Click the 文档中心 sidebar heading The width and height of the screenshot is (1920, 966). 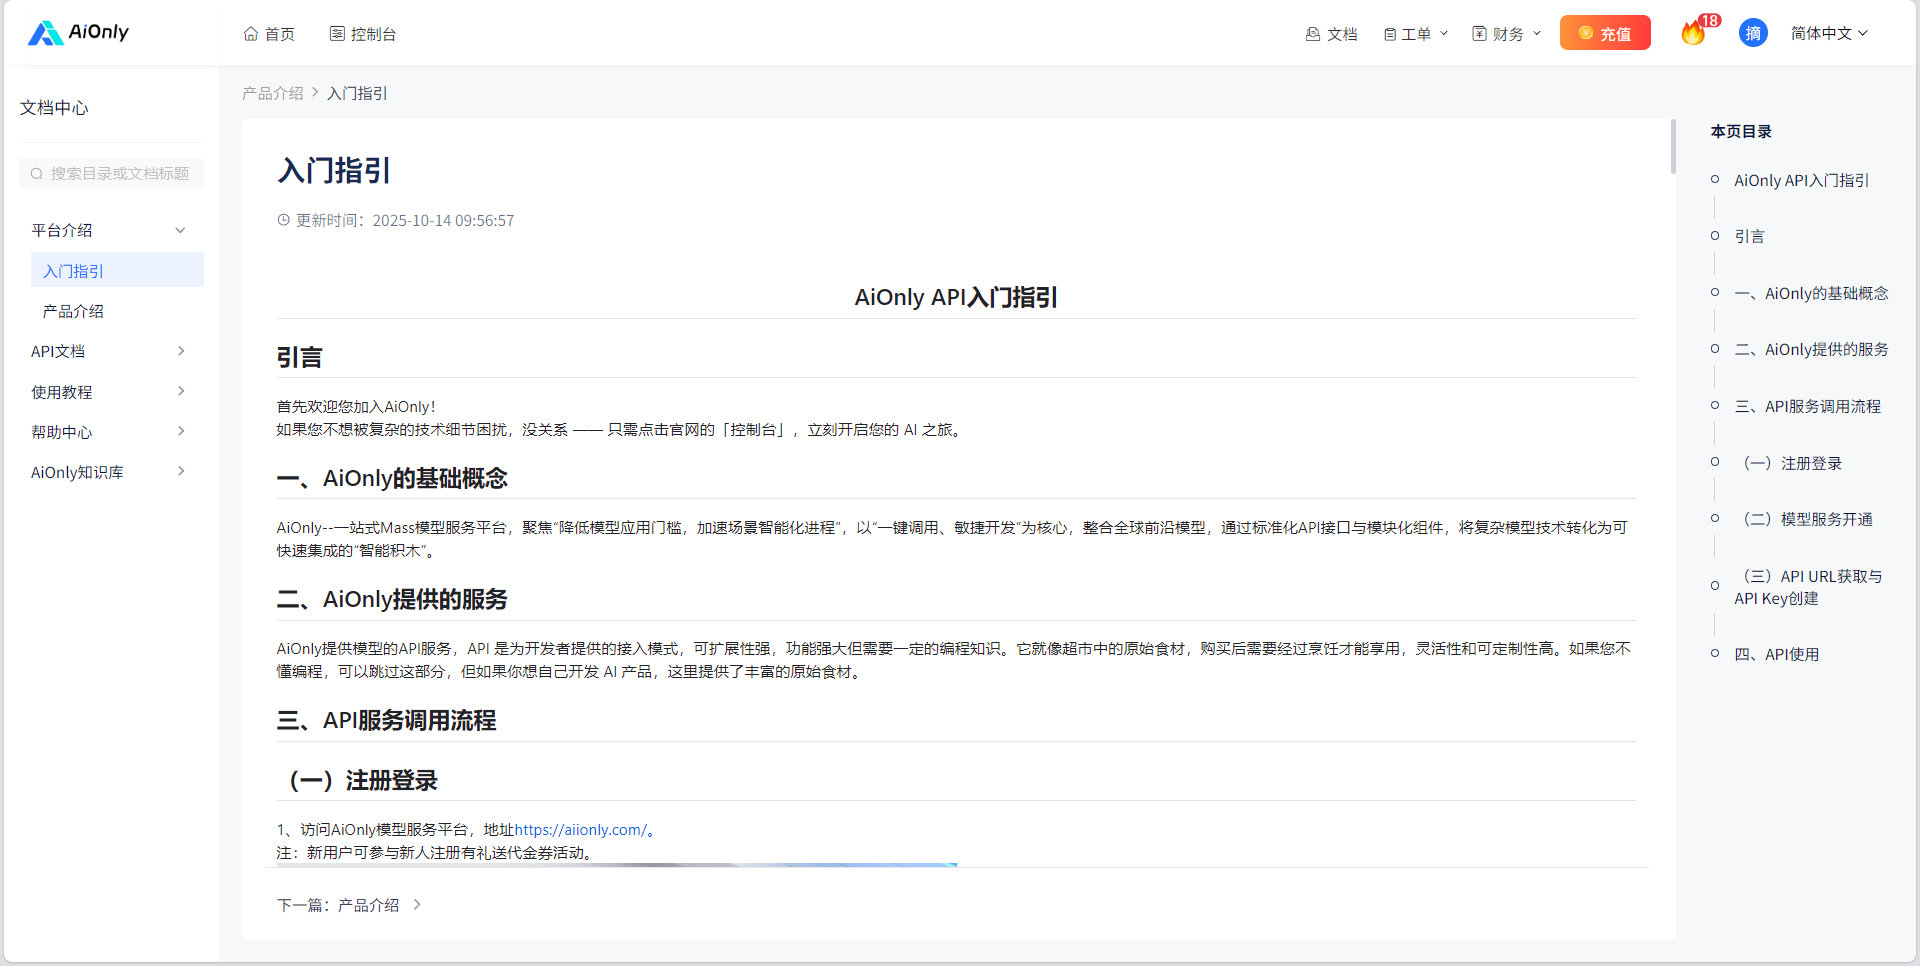coord(54,107)
